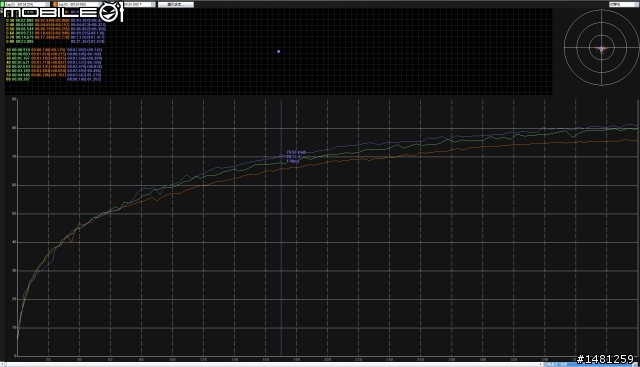640x367 pixels.
Task: Open the first lap selection dropdown
Action: (27, 4)
